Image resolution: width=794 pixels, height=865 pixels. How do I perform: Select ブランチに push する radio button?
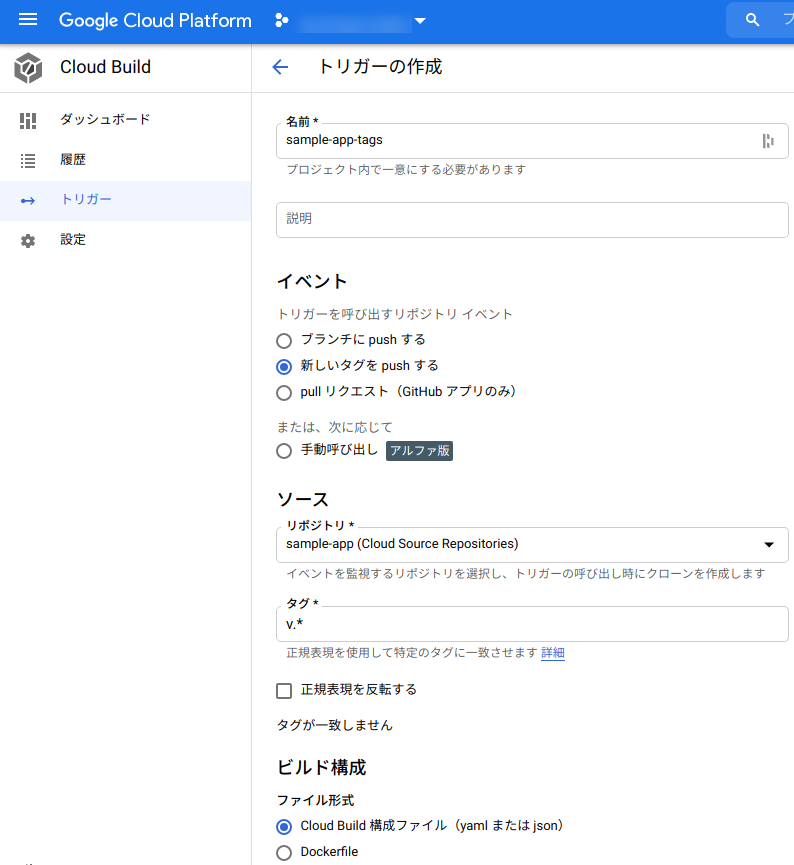(284, 341)
